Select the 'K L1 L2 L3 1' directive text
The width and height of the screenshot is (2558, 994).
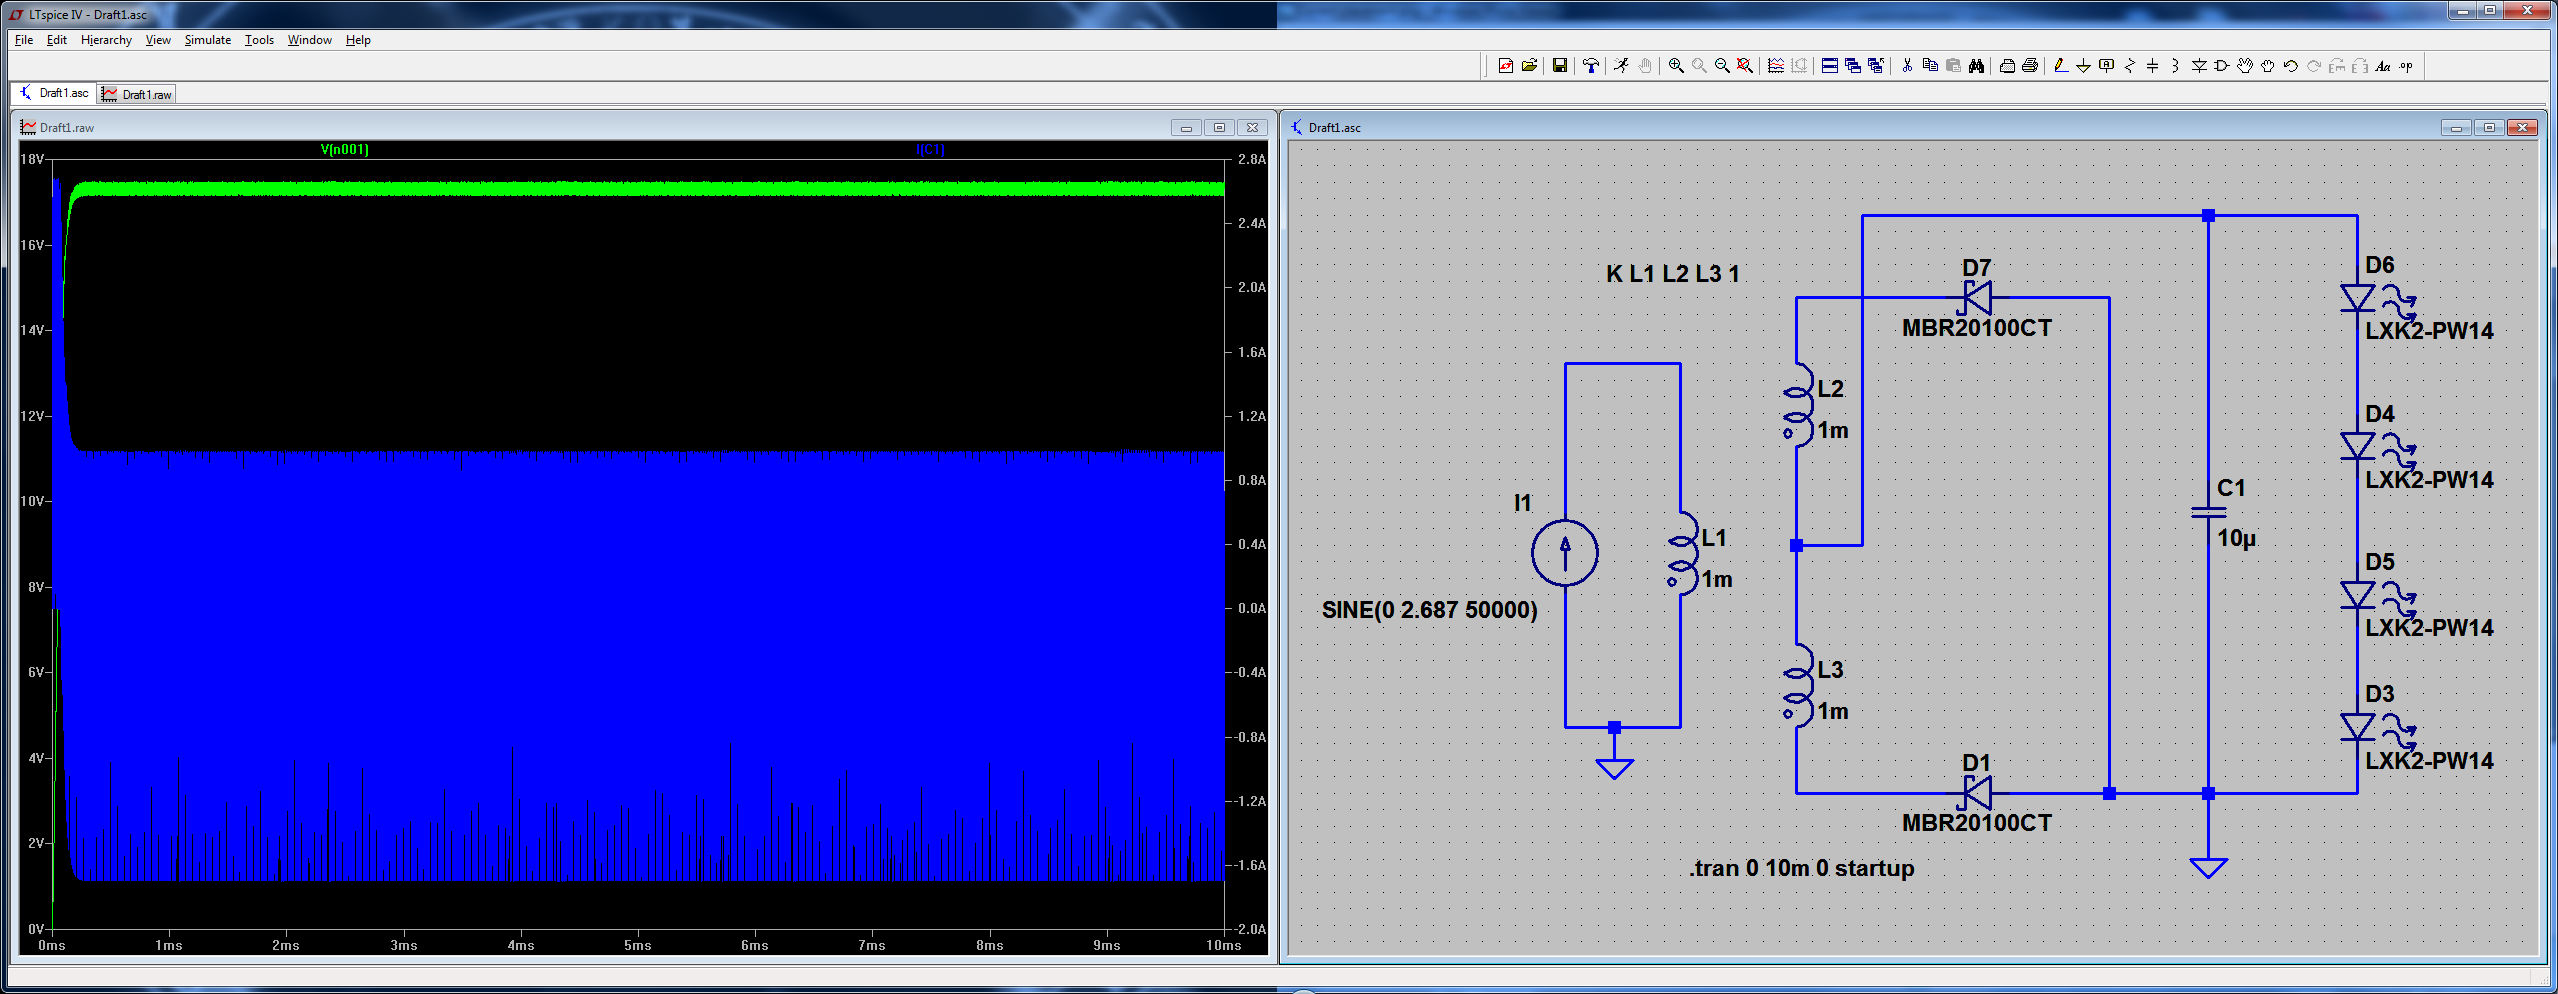(1673, 274)
